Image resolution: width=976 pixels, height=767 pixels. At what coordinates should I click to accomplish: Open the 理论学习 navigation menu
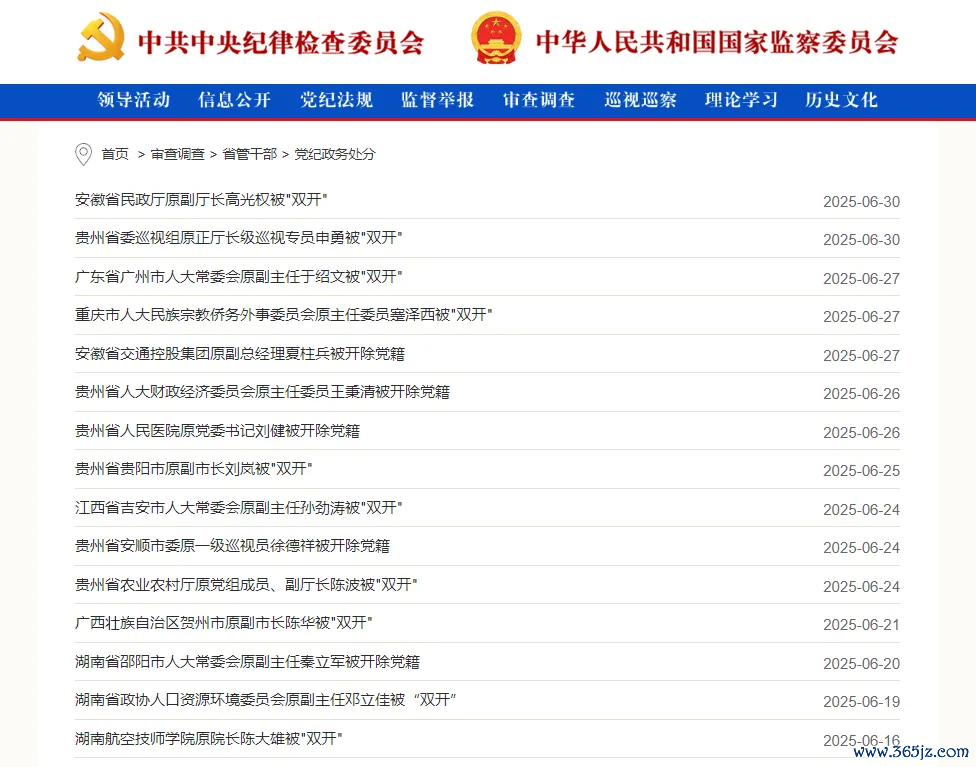pyautogui.click(x=741, y=100)
